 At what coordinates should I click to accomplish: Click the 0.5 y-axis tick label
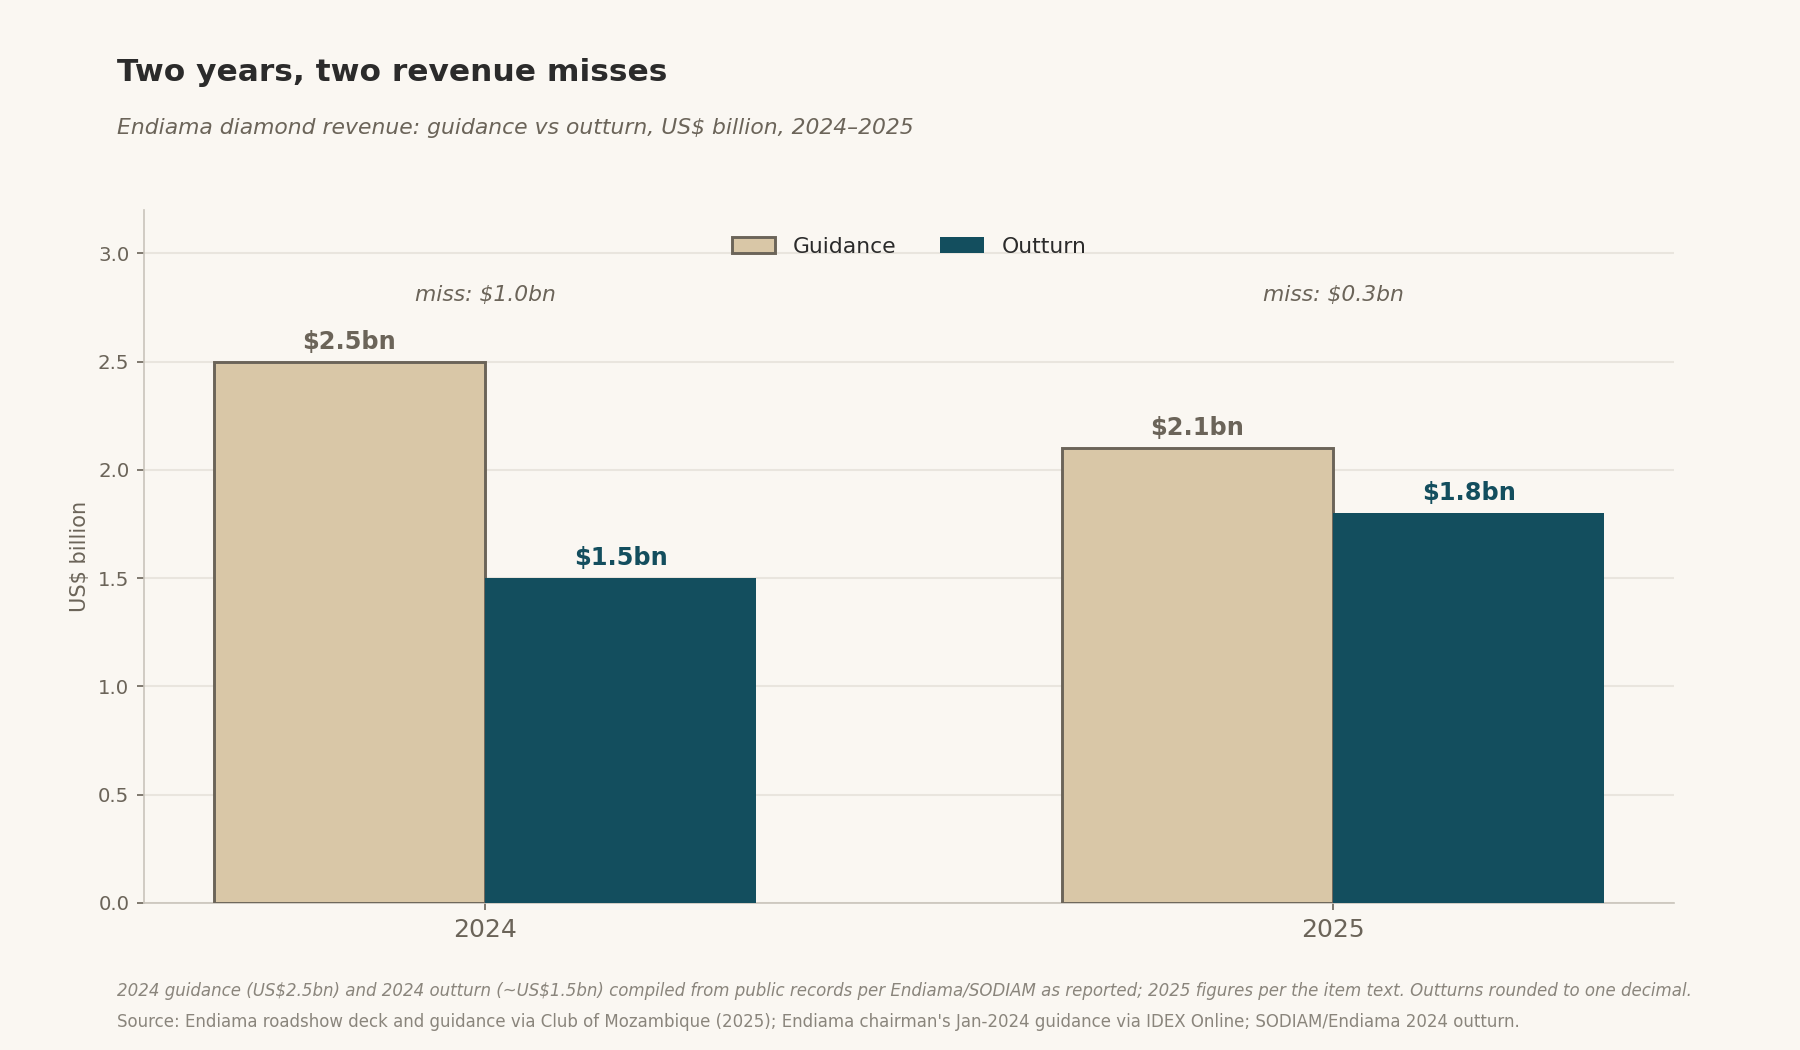tap(114, 795)
